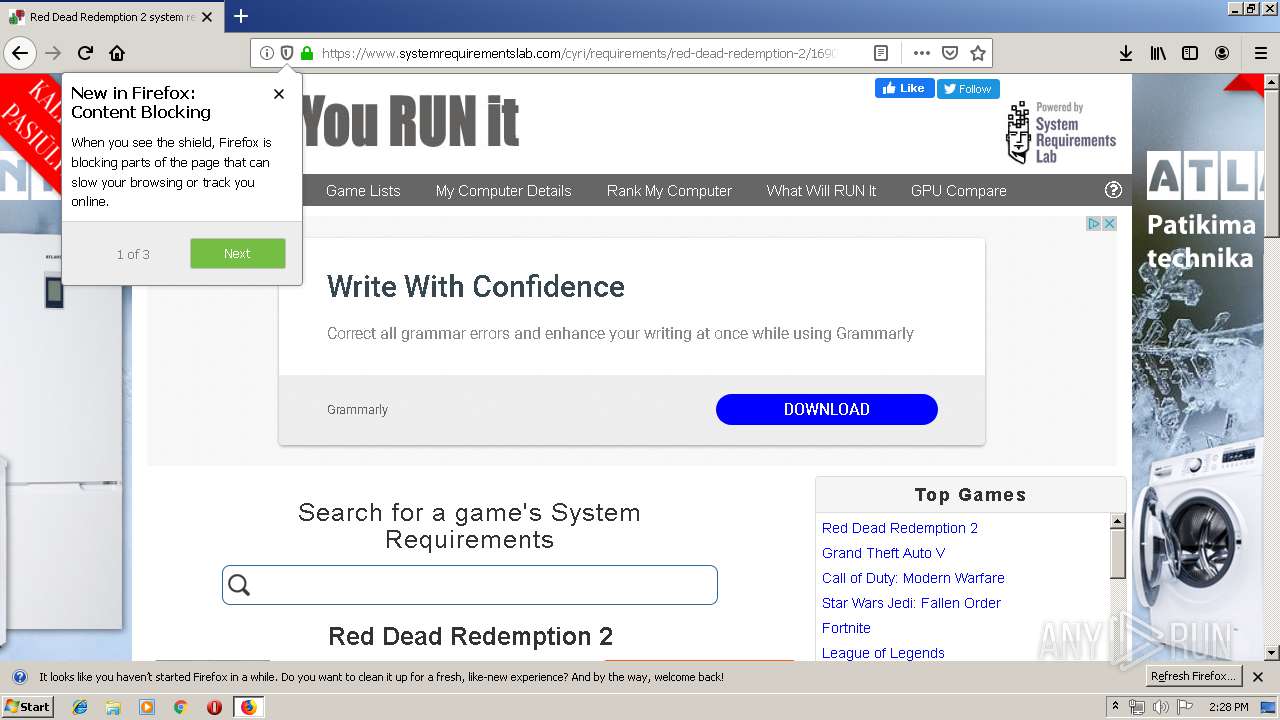Open the downloads panel
The width and height of the screenshot is (1280, 720).
[1125, 53]
